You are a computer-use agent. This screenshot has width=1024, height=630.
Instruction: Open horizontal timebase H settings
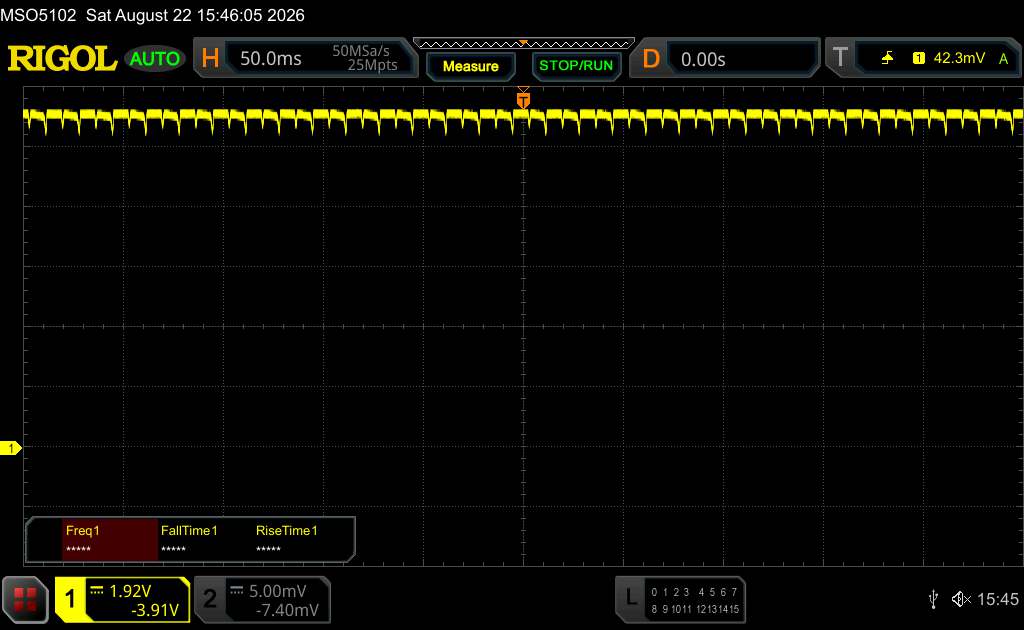click(x=210, y=58)
